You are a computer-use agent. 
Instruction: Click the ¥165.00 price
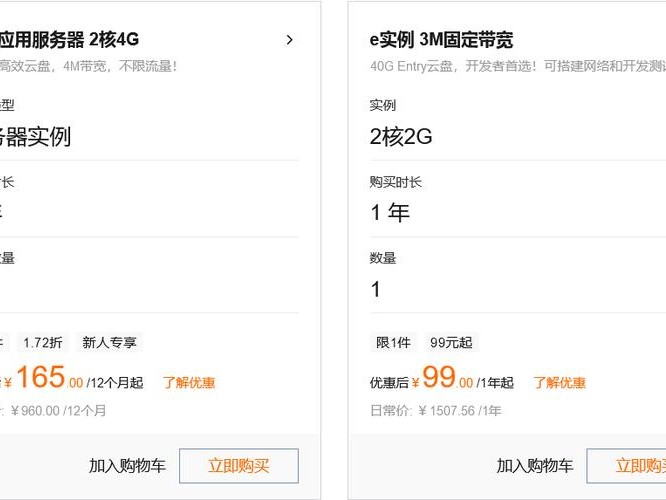tap(44, 377)
